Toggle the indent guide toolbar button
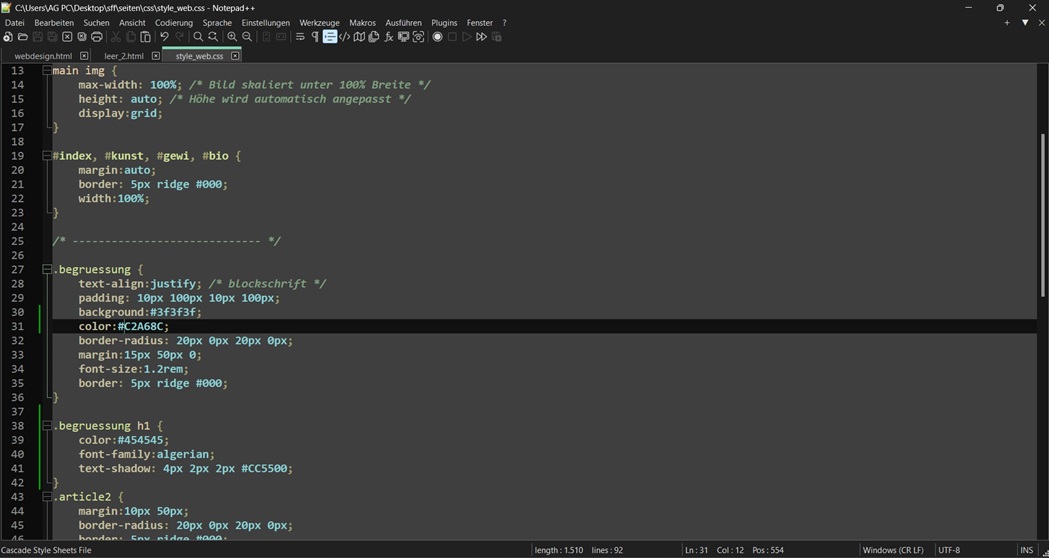The width and height of the screenshot is (1049, 558). [329, 37]
